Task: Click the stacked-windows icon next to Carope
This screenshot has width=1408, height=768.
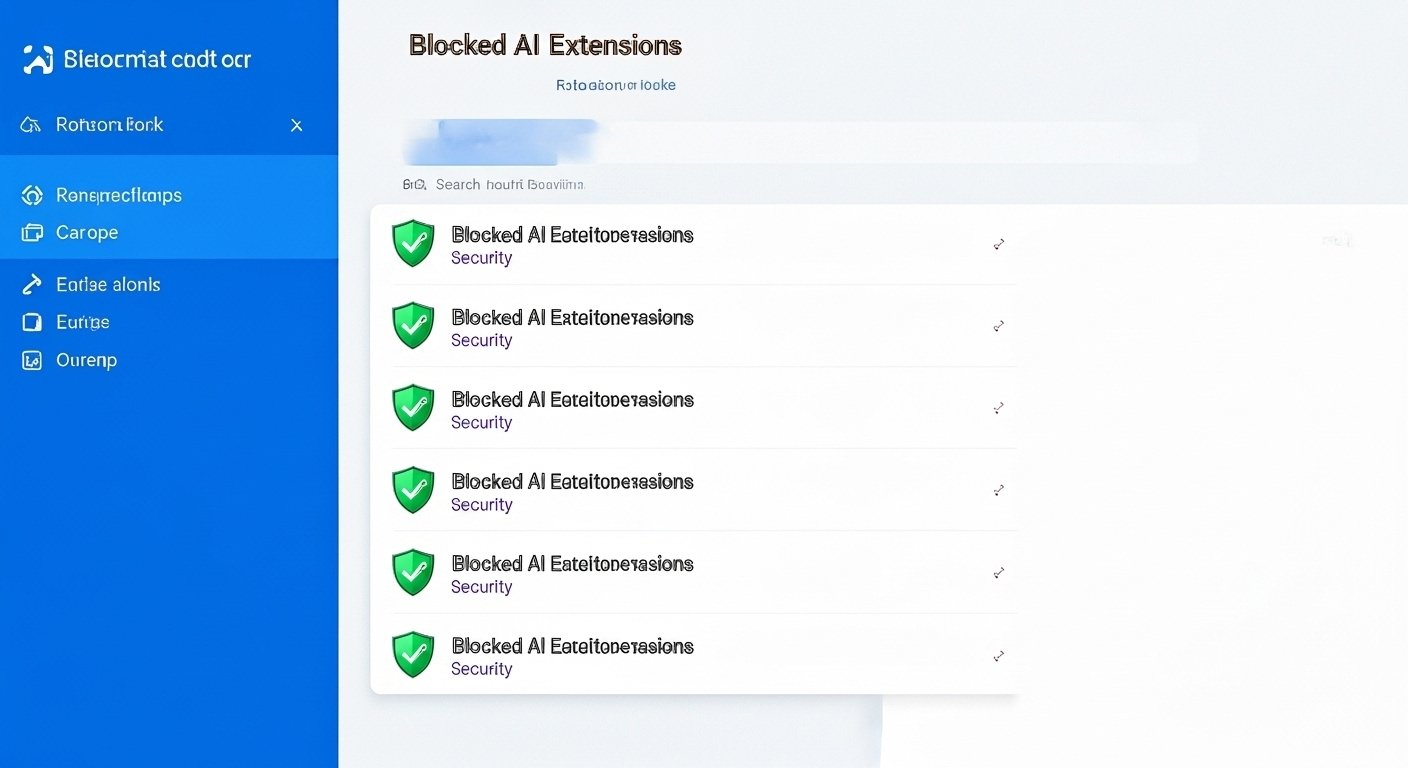Action: point(32,233)
